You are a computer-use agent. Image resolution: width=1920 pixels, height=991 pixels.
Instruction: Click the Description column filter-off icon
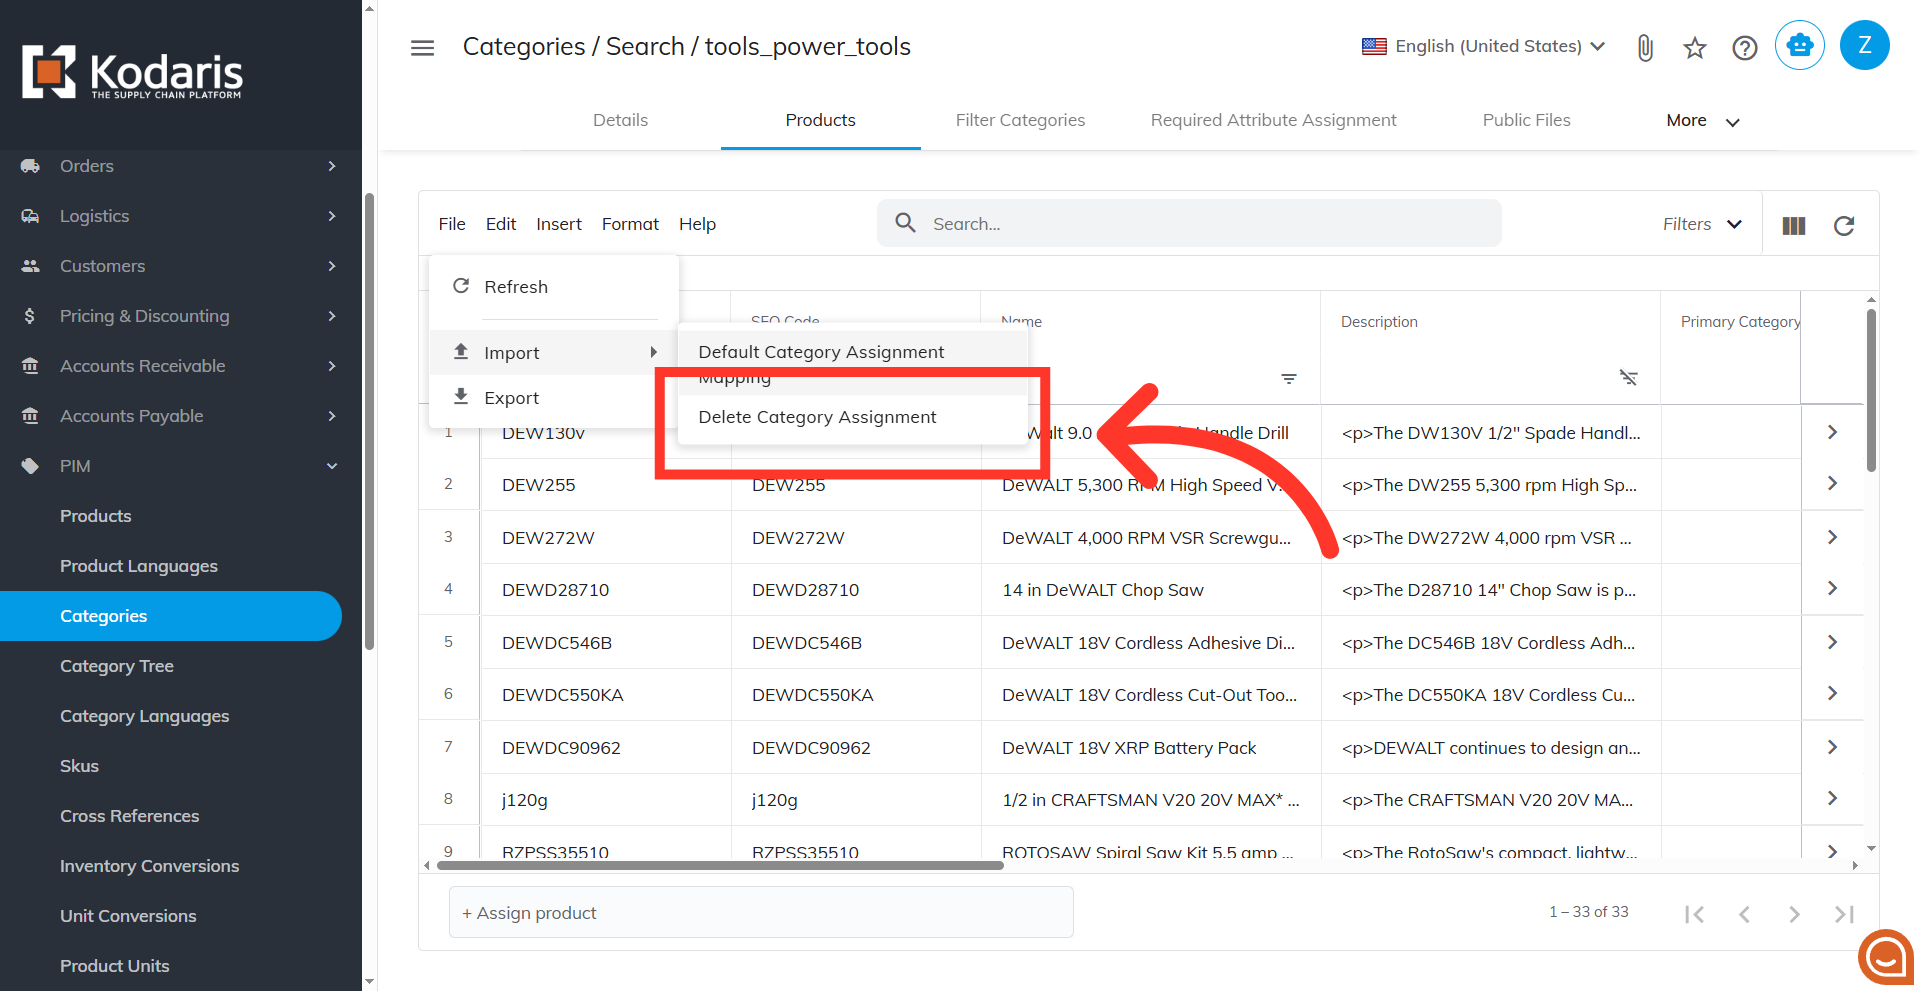1629,377
